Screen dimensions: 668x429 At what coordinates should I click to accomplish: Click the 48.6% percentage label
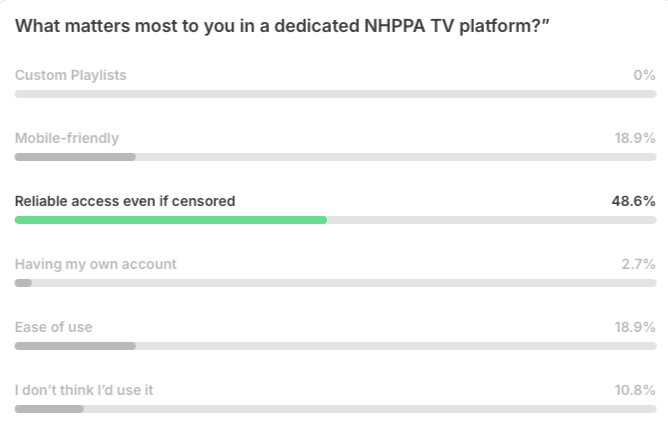point(633,201)
